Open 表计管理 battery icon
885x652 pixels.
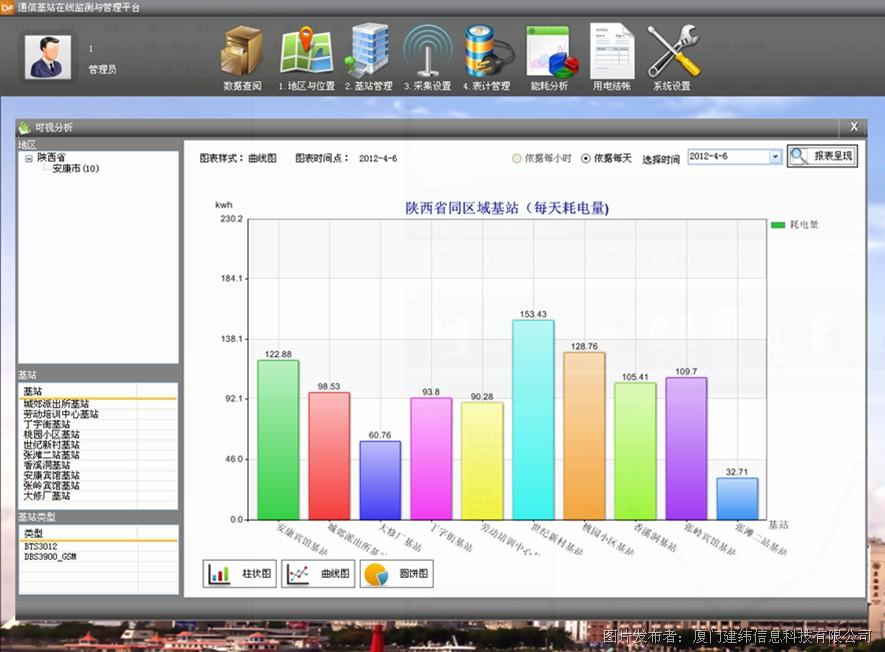(x=488, y=51)
